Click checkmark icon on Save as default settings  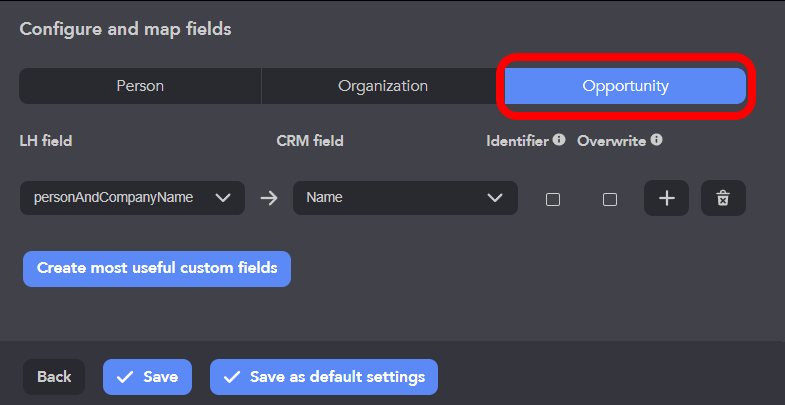tap(232, 377)
